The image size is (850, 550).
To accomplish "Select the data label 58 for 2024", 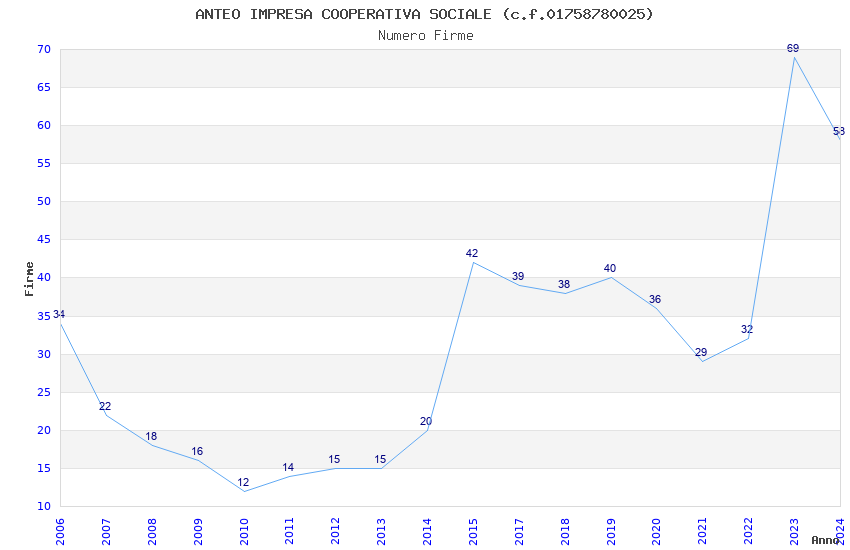I will (x=839, y=131).
